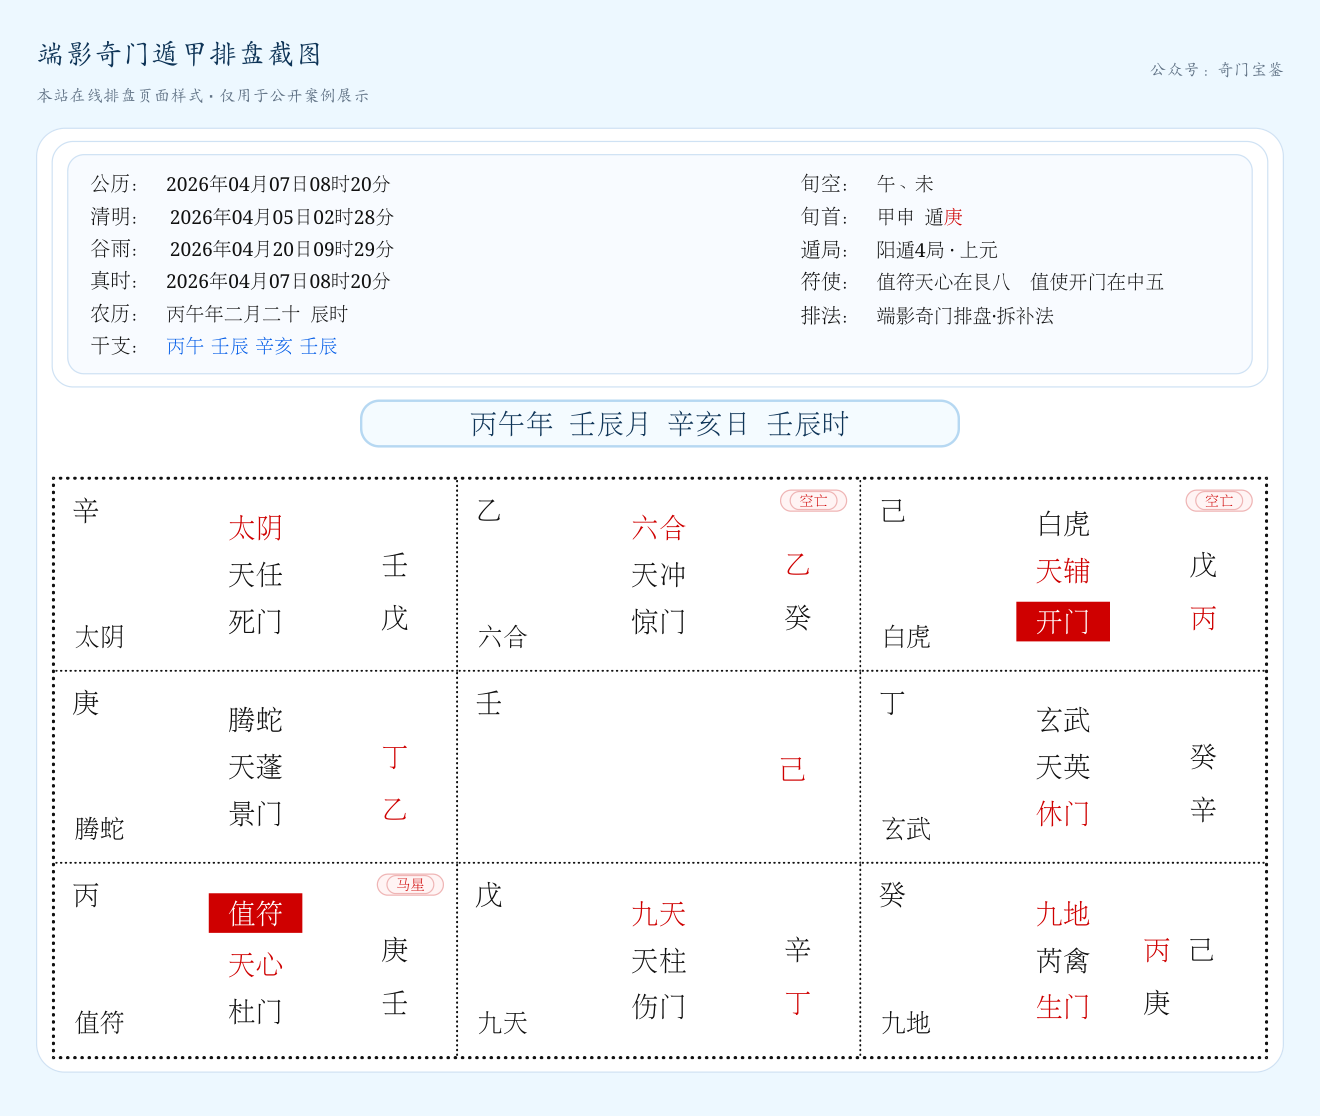1320x1116 pixels.
Task: Click the gate 杜门
Action: click(255, 1012)
